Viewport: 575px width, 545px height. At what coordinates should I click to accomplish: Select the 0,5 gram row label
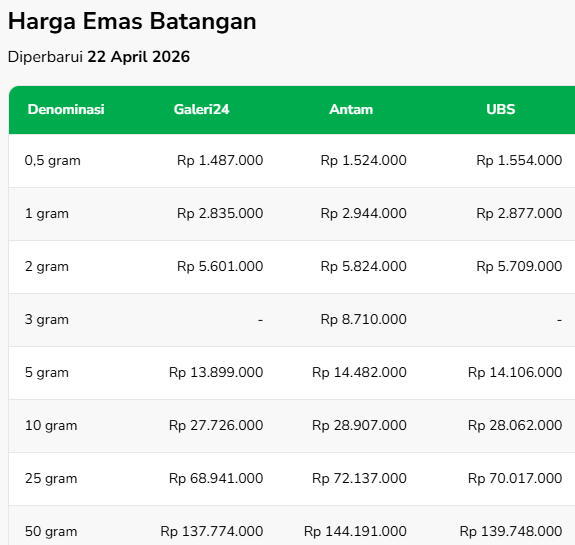[x=52, y=161]
